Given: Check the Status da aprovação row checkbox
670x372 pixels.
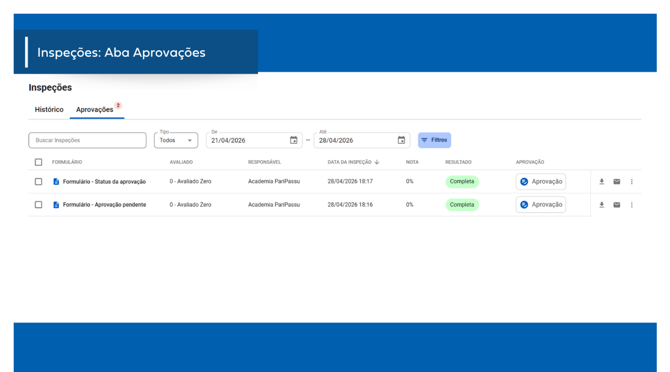Looking at the screenshot, I should tap(38, 182).
